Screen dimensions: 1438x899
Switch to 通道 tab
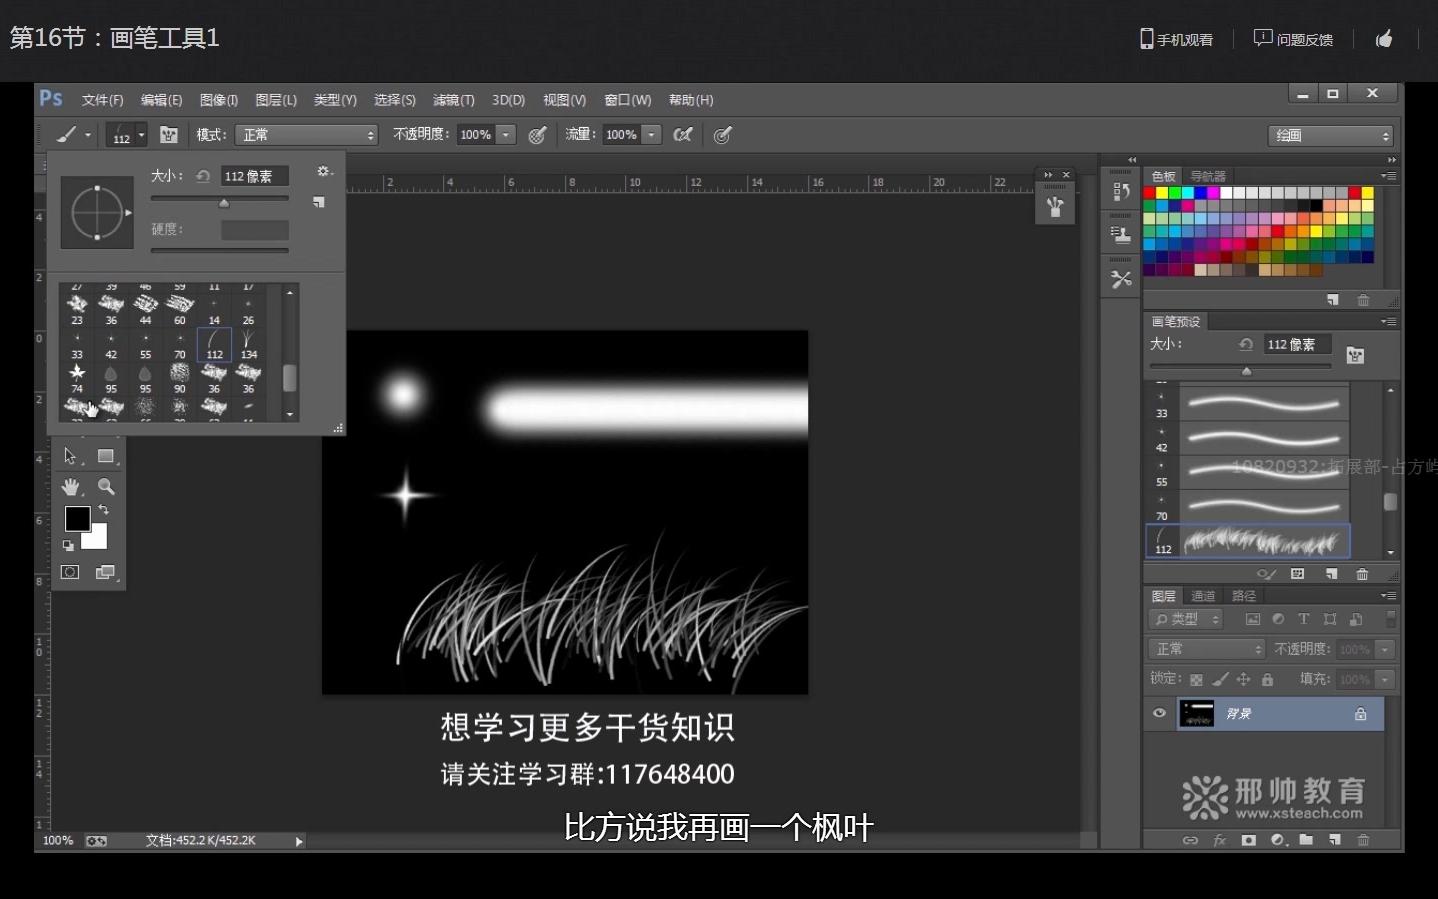1203,596
